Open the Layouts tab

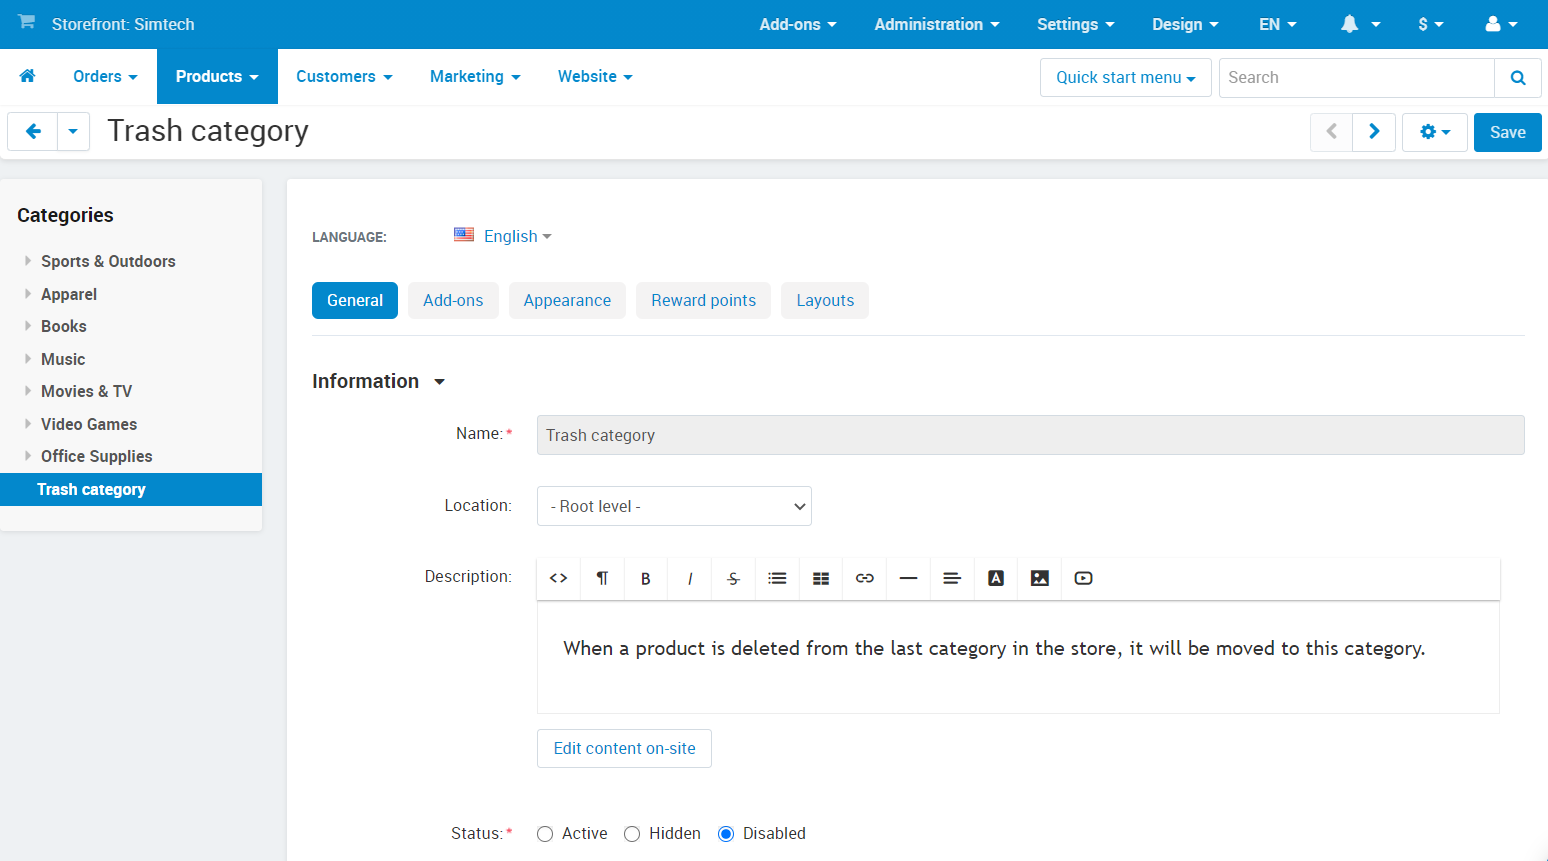pos(825,300)
